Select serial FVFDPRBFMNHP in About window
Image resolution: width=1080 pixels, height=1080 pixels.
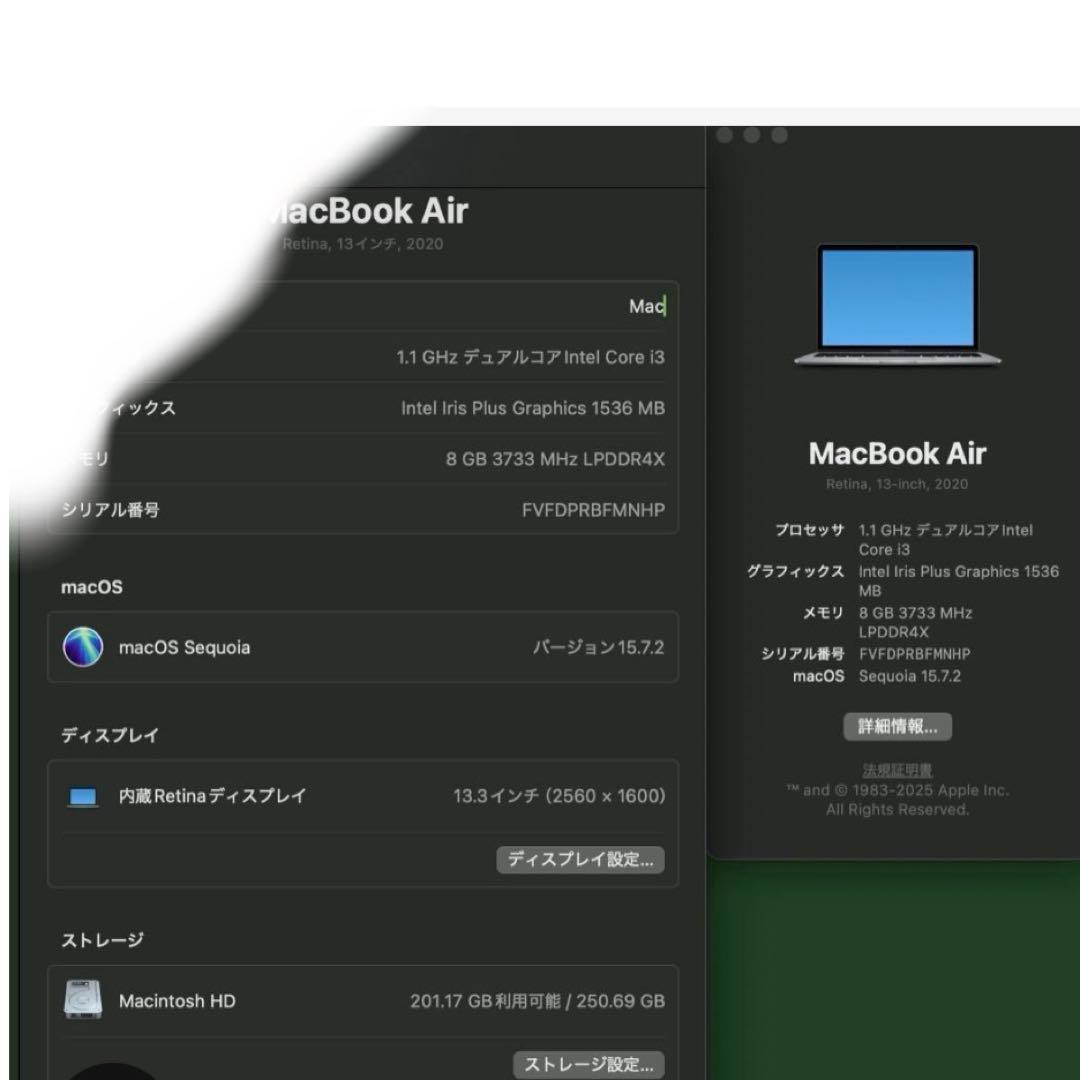[x=914, y=654]
